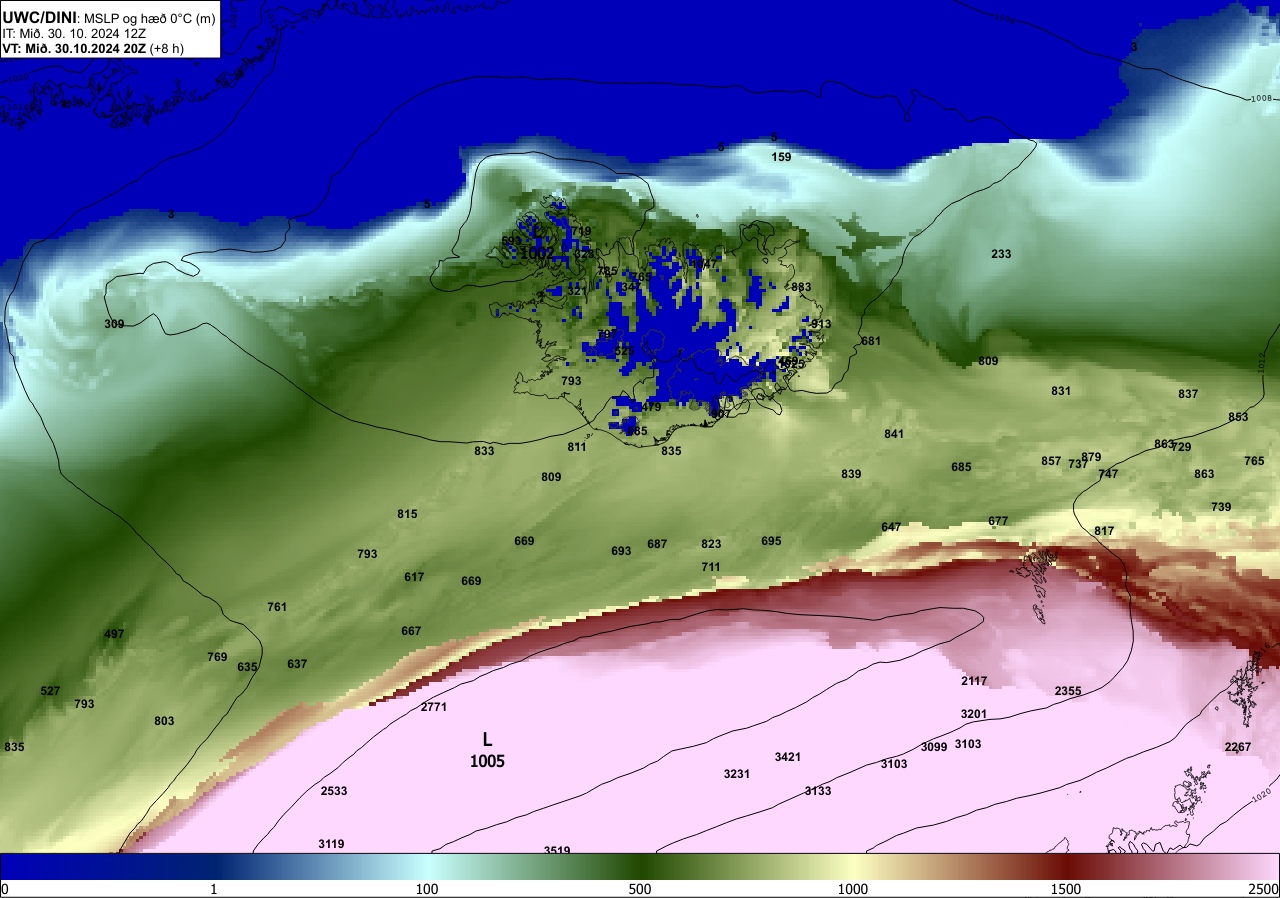Click the freezing level value 2355

pyautogui.click(x=1068, y=691)
